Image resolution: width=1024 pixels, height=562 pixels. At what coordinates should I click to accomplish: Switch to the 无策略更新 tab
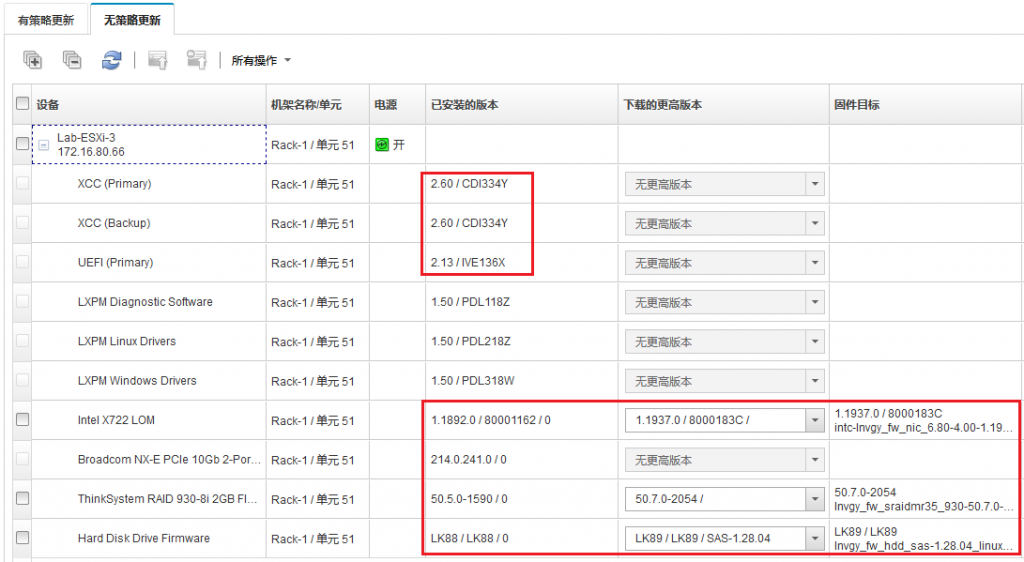pos(132,20)
